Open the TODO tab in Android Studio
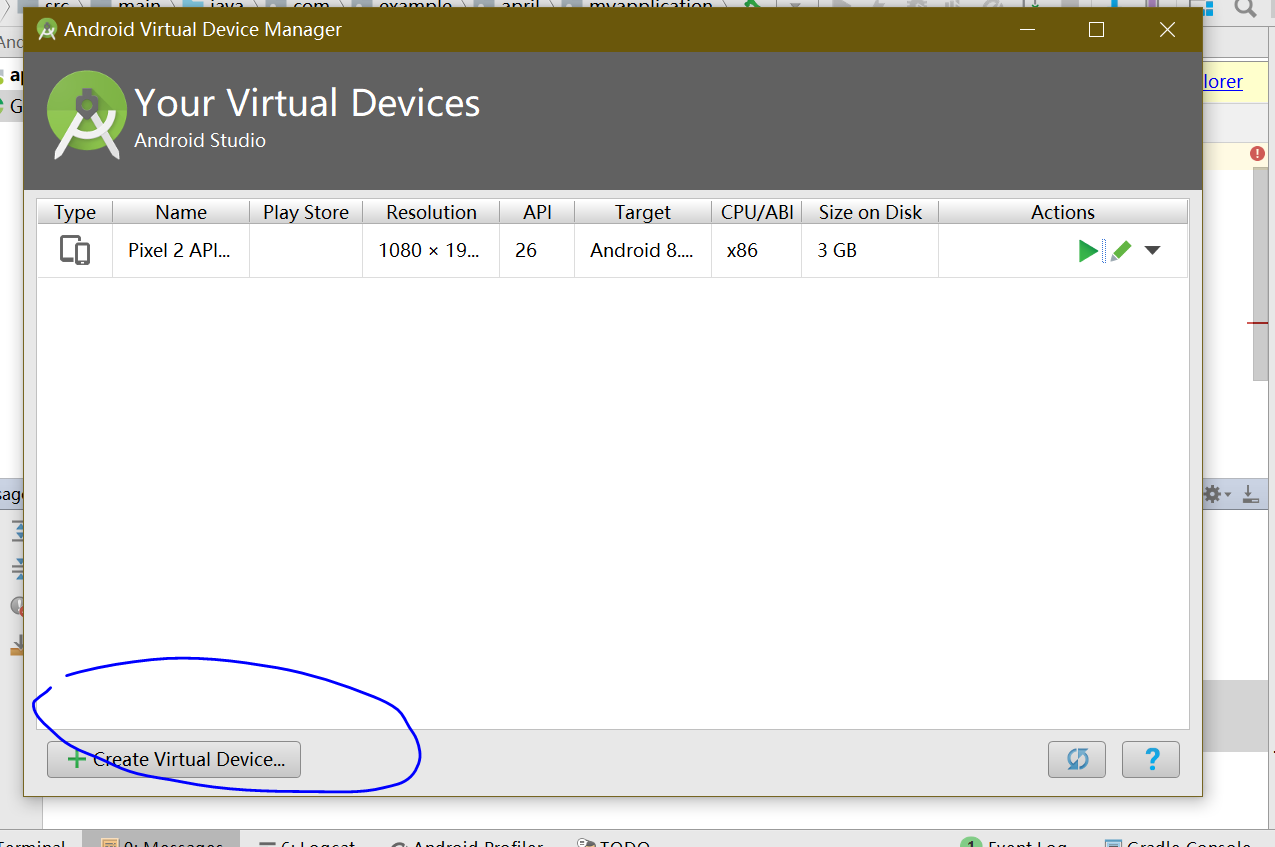The image size is (1275, 847). (614, 842)
